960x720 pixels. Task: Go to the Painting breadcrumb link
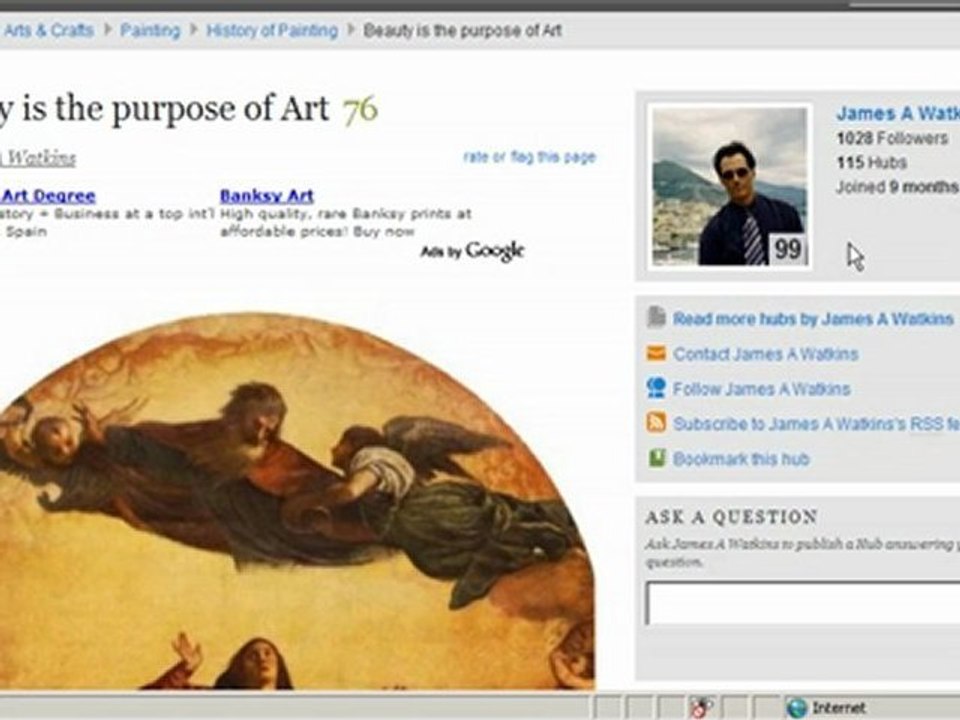[150, 30]
